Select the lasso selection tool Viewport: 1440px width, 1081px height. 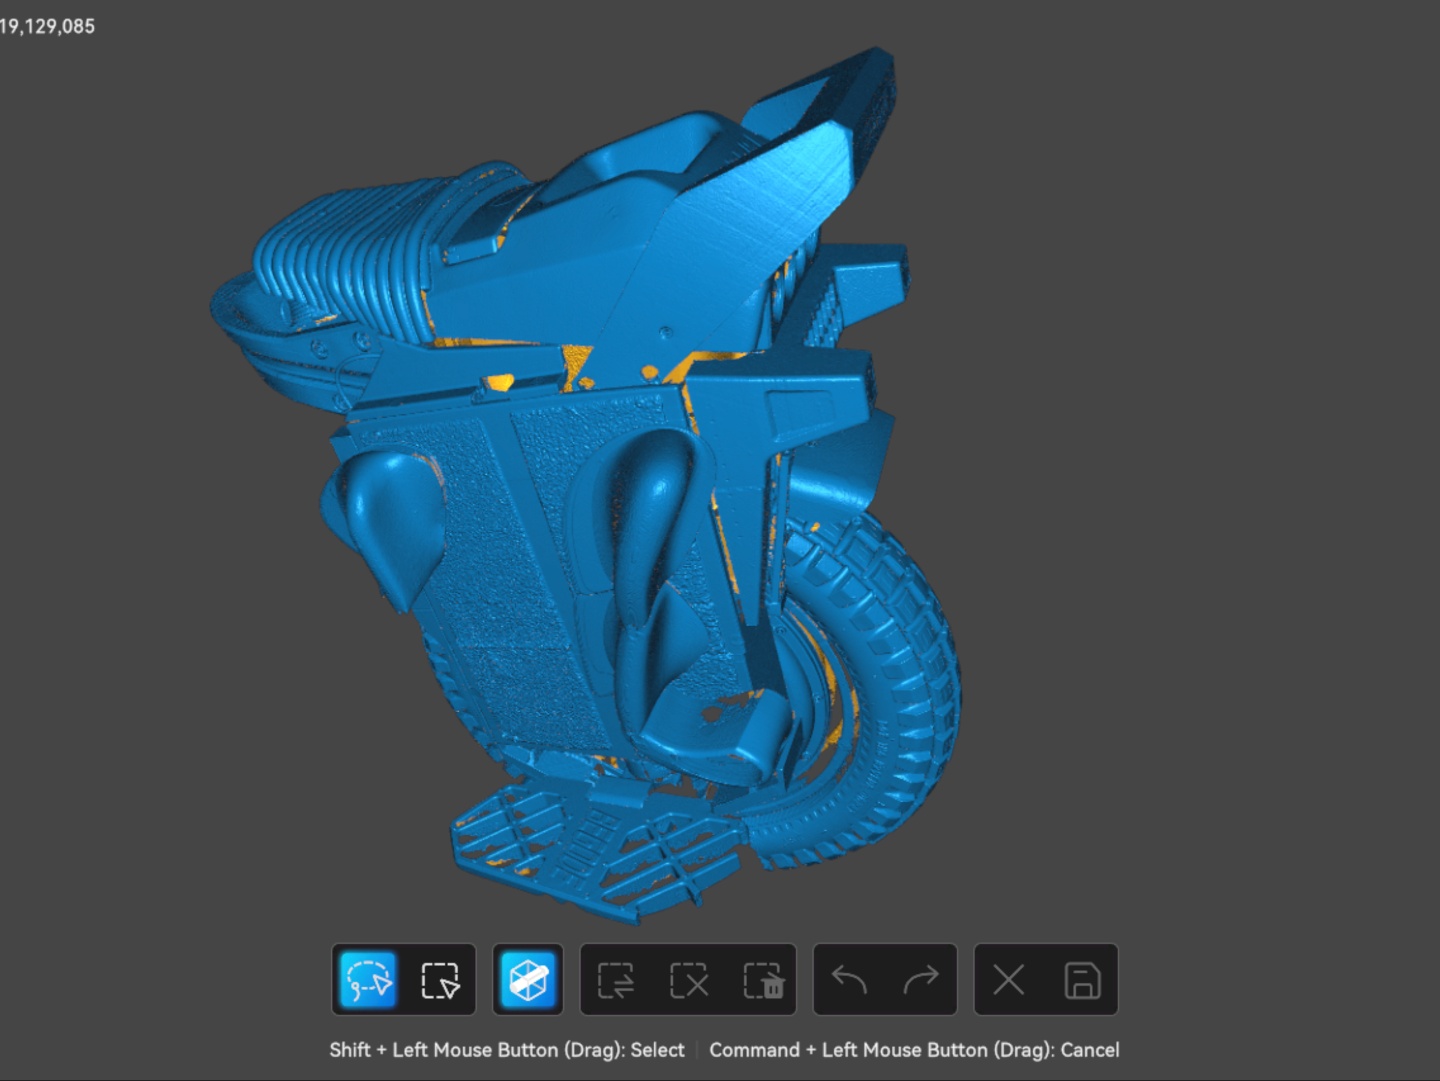point(369,980)
